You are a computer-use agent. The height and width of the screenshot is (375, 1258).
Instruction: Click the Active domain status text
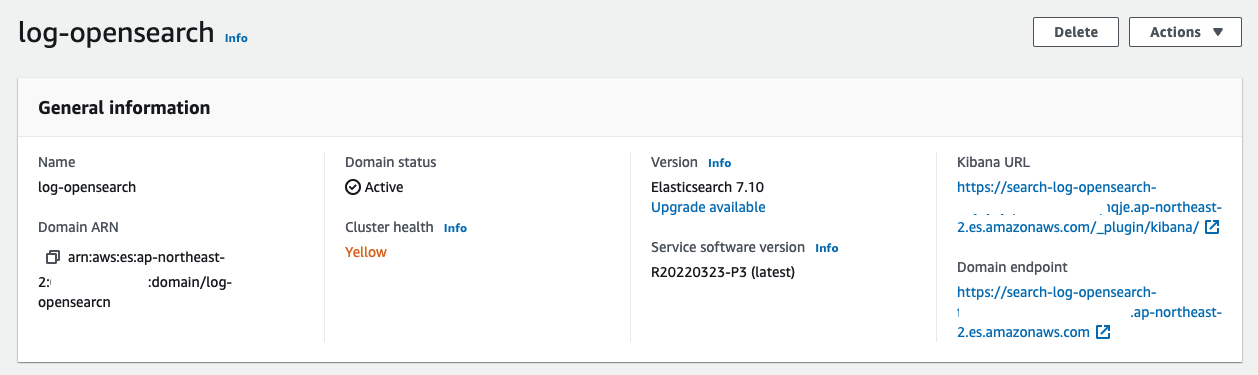(384, 187)
